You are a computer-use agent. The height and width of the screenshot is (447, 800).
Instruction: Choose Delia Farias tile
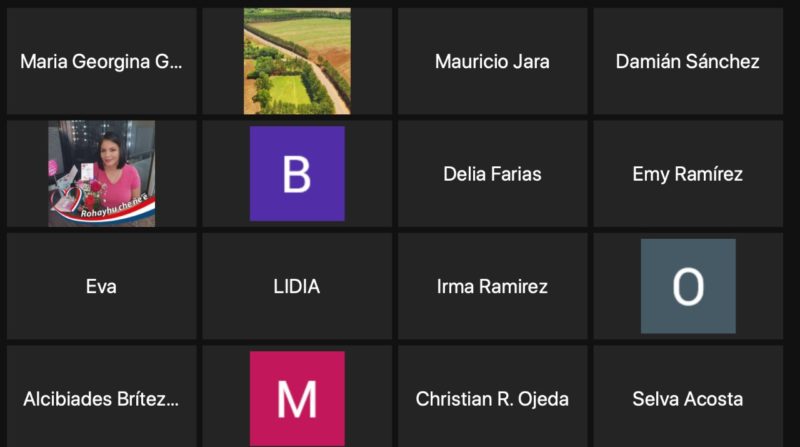(x=492, y=173)
